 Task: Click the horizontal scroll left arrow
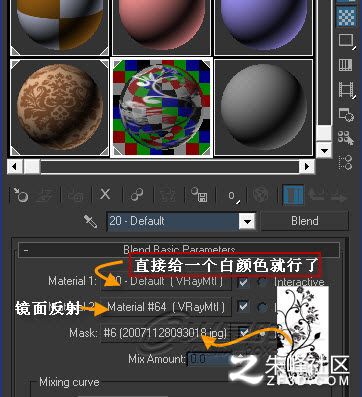(x=14, y=166)
